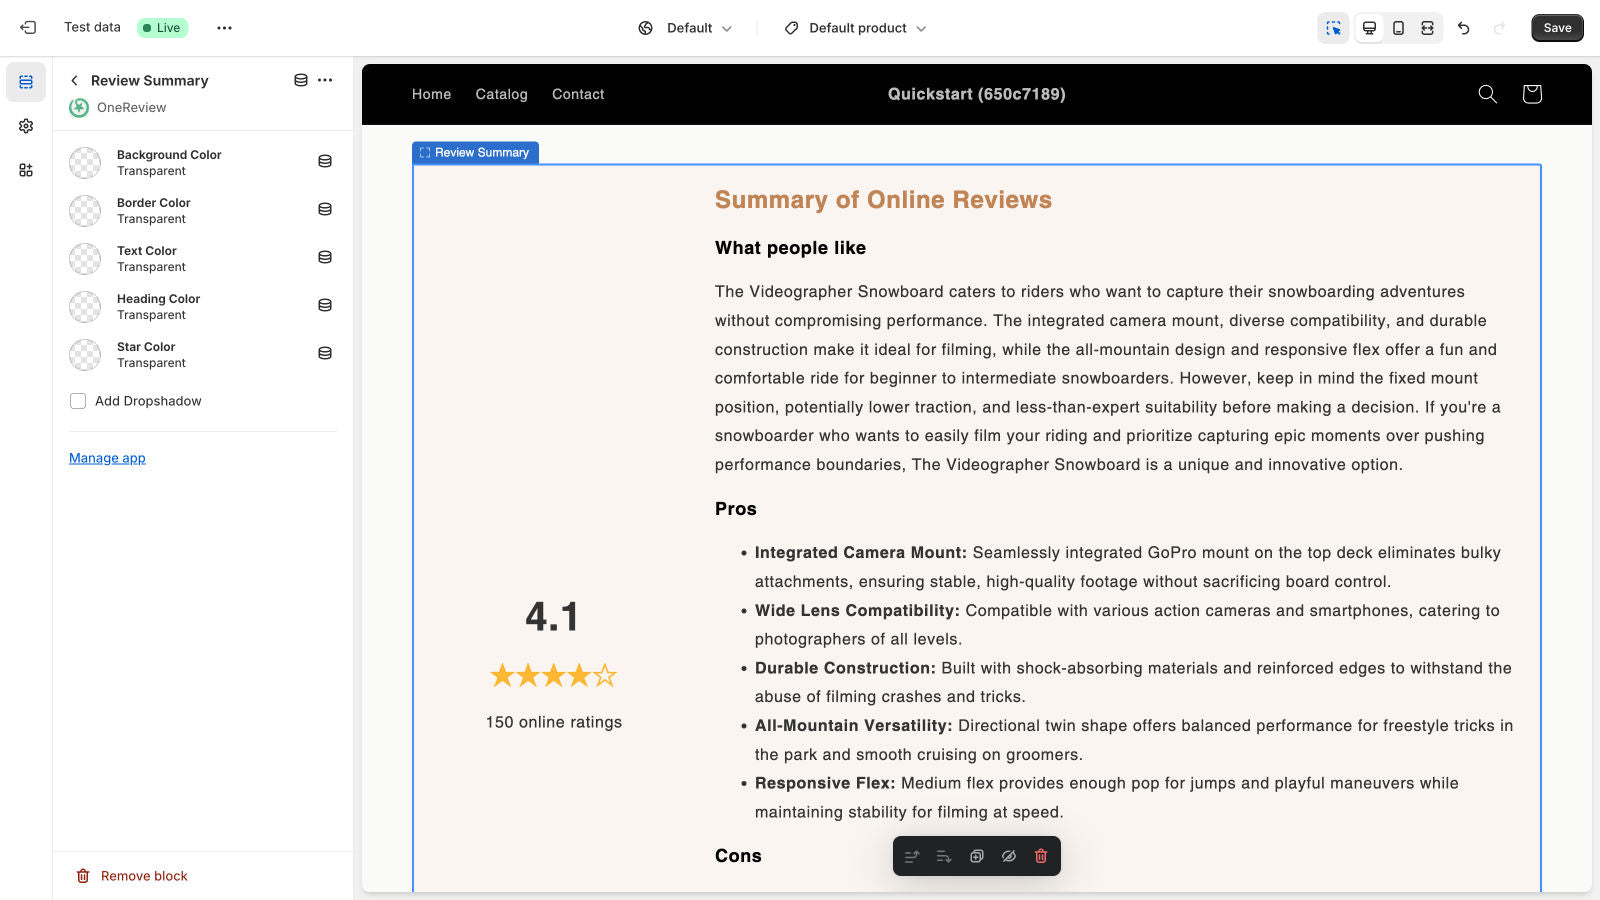1600x900 pixels.
Task: Click the undo arrow icon
Action: [x=1463, y=28]
